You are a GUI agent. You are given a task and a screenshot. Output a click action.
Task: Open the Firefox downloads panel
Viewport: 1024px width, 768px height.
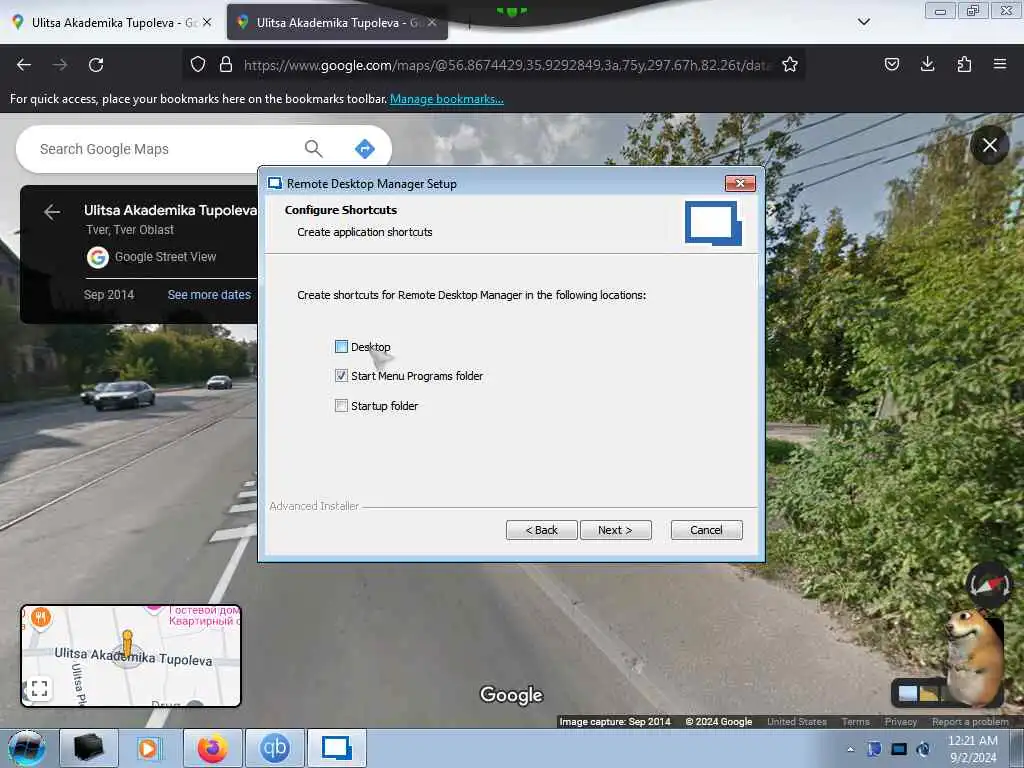point(927,64)
